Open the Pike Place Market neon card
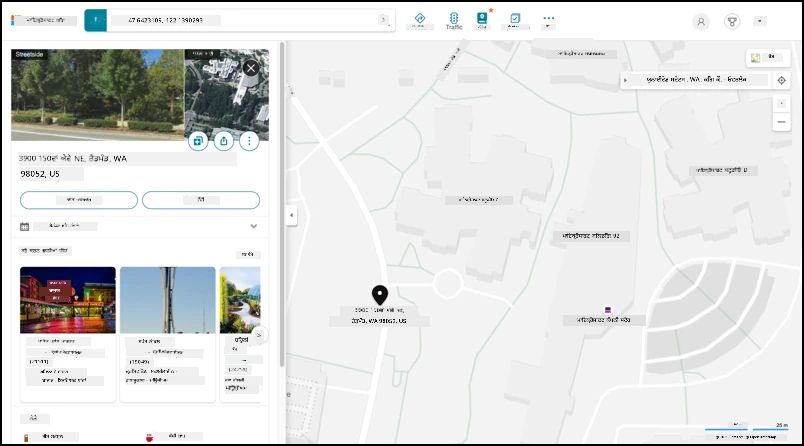Image resolution: width=804 pixels, height=446 pixels. [x=68, y=333]
